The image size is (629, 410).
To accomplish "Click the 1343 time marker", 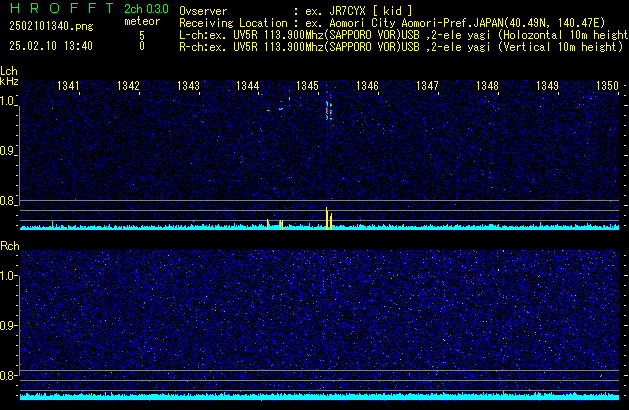I will pyautogui.click(x=188, y=86).
